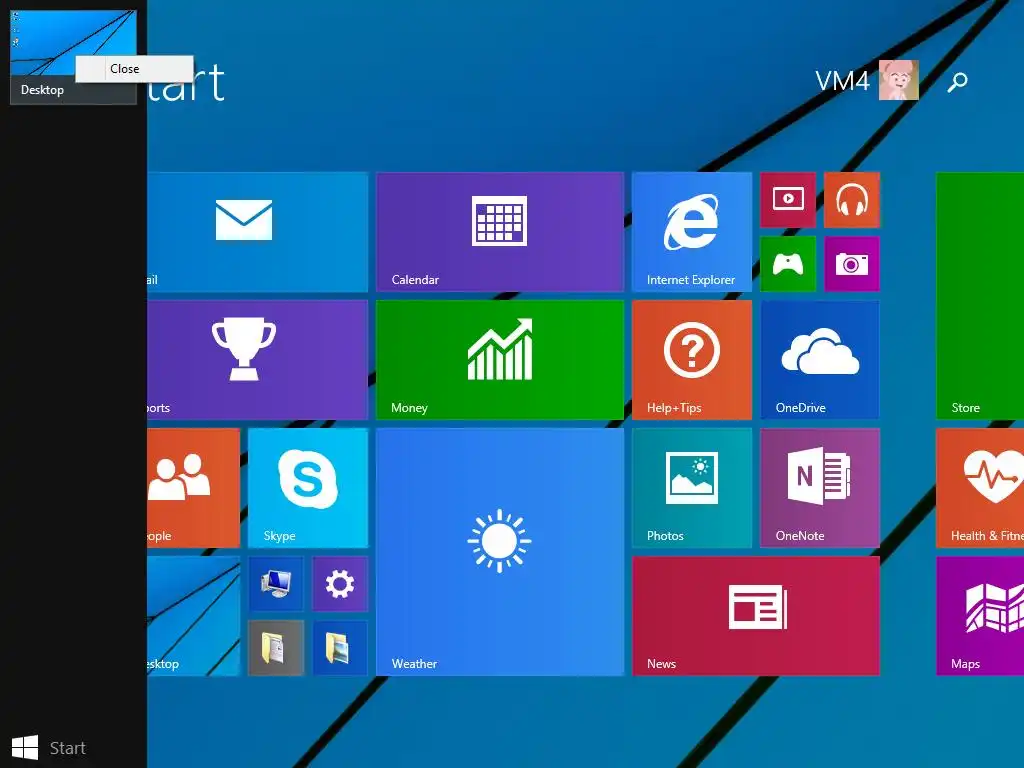
Task: Open the Xbox Games tile
Action: tap(788, 264)
